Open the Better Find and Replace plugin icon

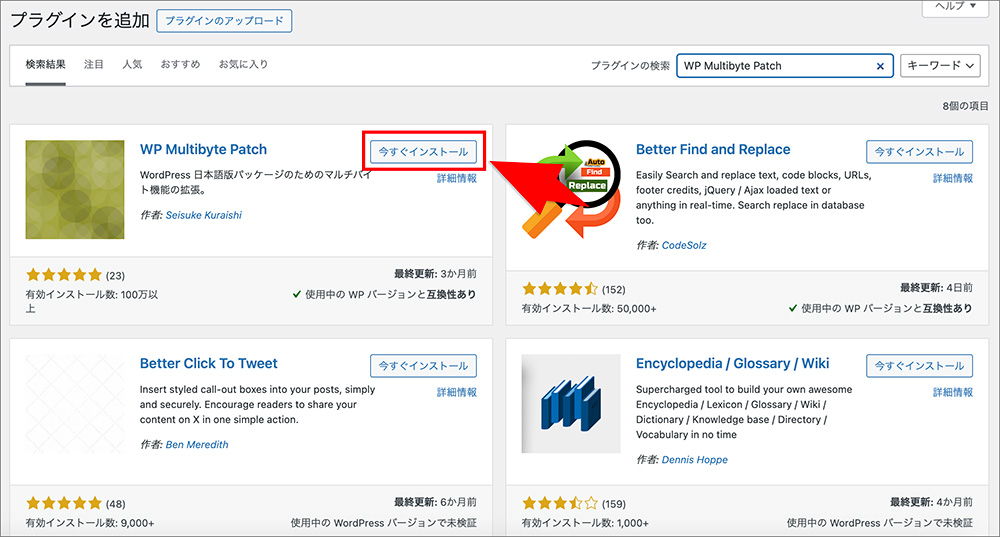click(571, 189)
